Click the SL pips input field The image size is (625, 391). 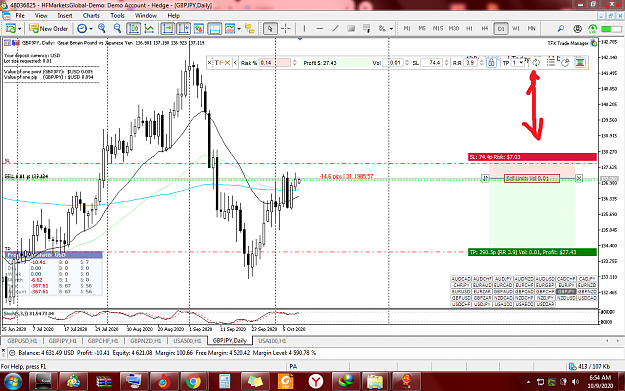click(431, 63)
